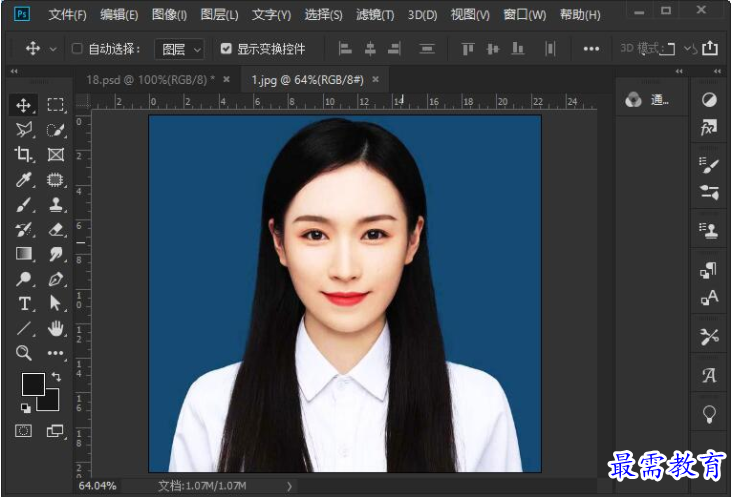Viewport: 732px width, 497px height.
Task: Select the Brush tool
Action: pyautogui.click(x=24, y=204)
